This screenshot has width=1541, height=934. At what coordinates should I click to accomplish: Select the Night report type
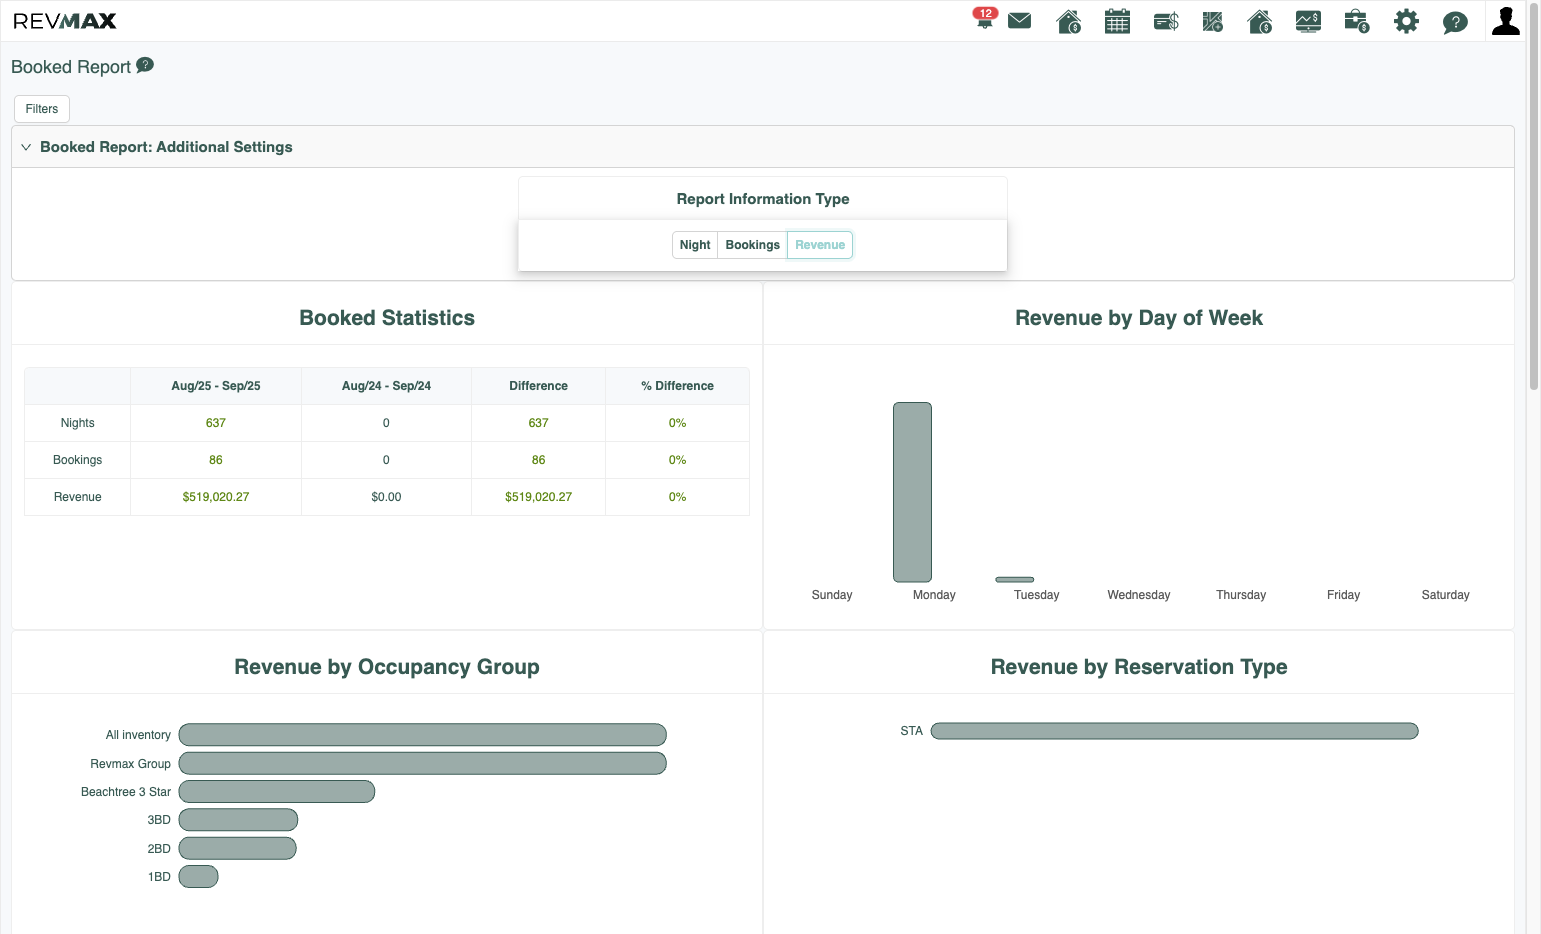695,245
